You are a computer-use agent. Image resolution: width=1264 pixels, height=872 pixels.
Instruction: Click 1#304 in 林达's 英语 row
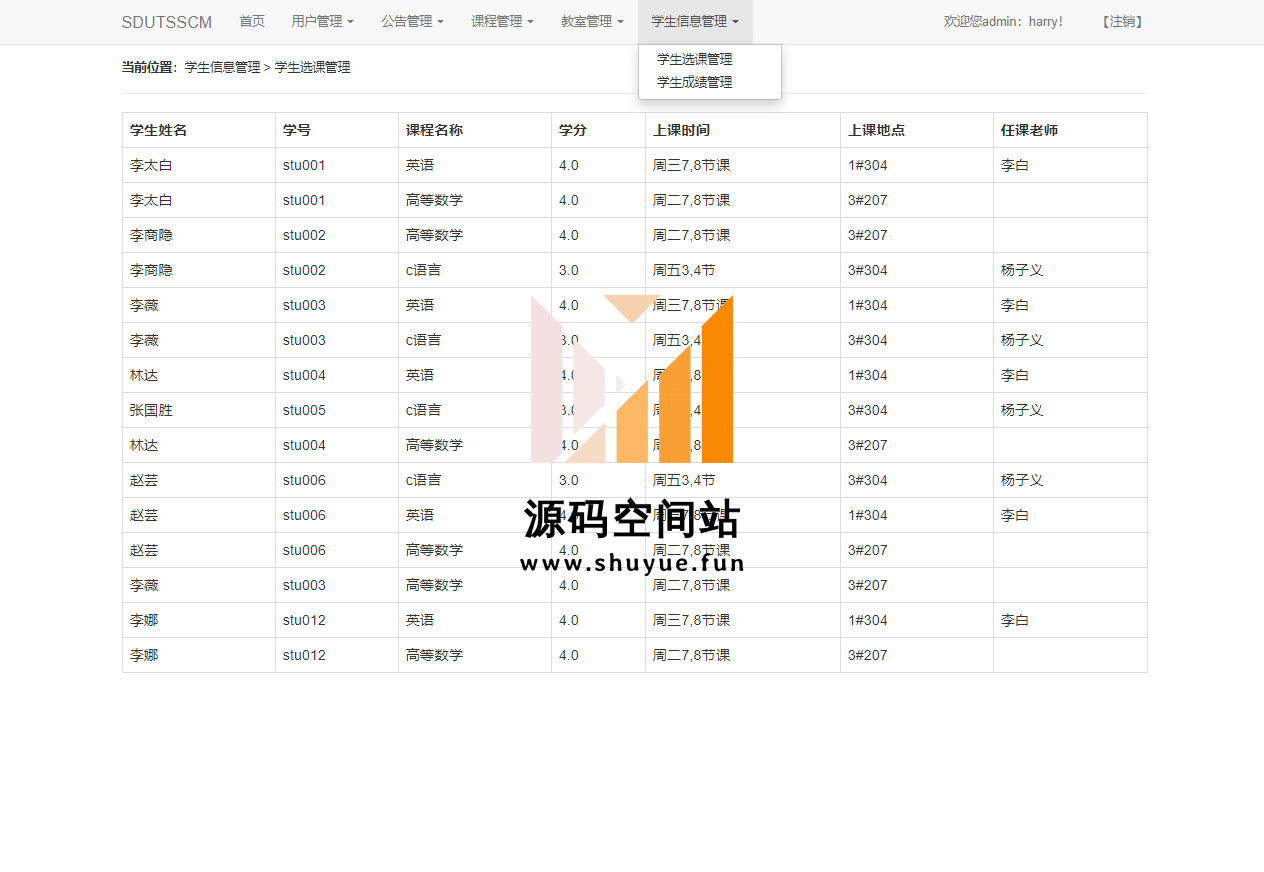867,375
